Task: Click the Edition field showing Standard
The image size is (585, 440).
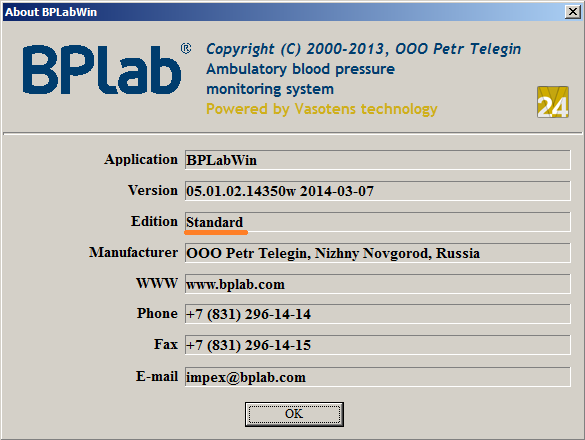Action: pyautogui.click(x=378, y=222)
